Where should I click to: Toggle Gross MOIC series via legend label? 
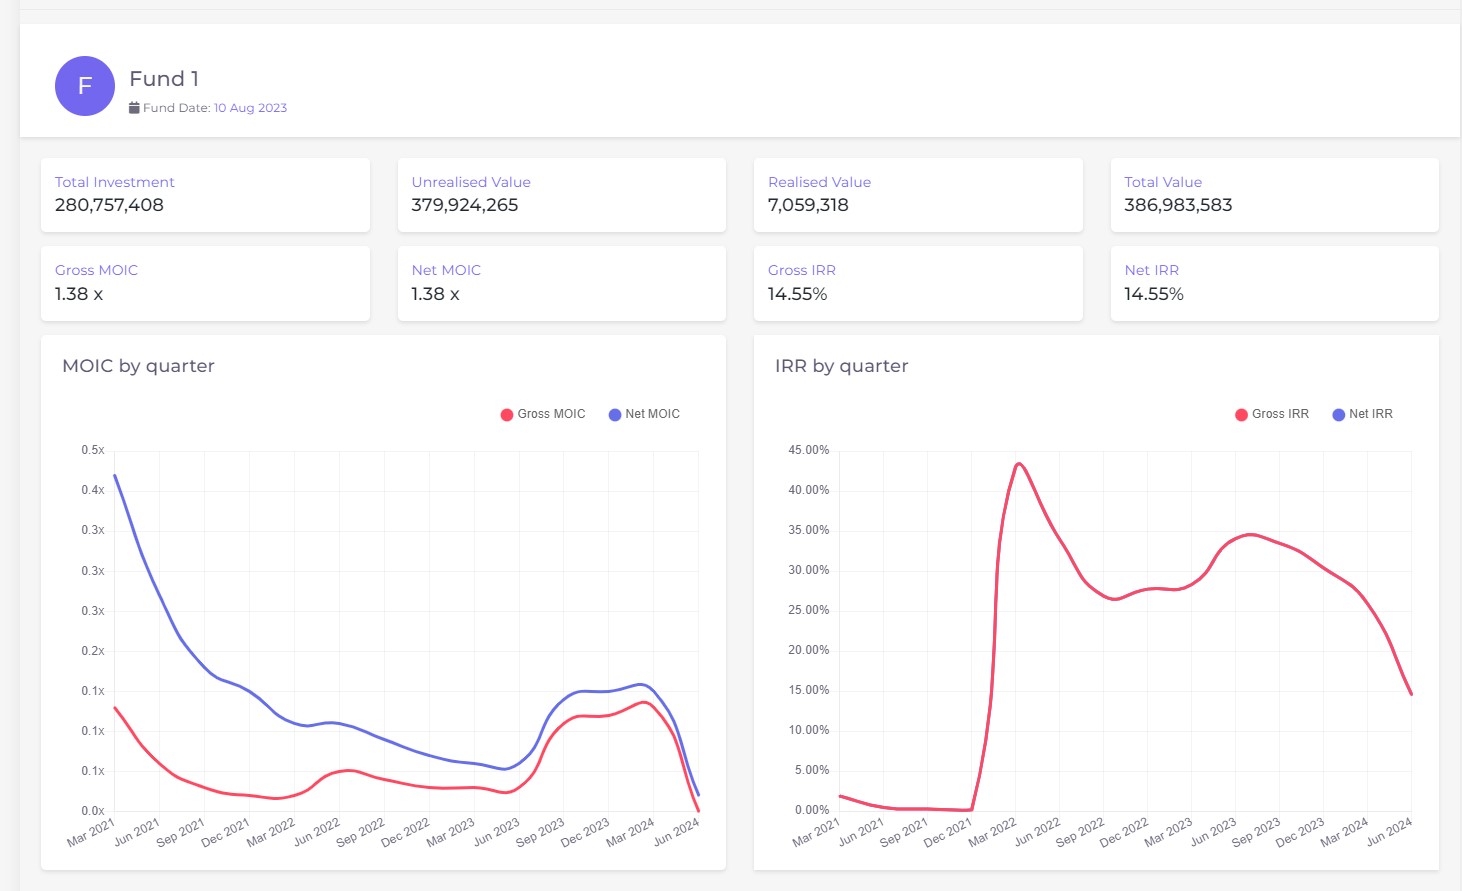(551, 414)
